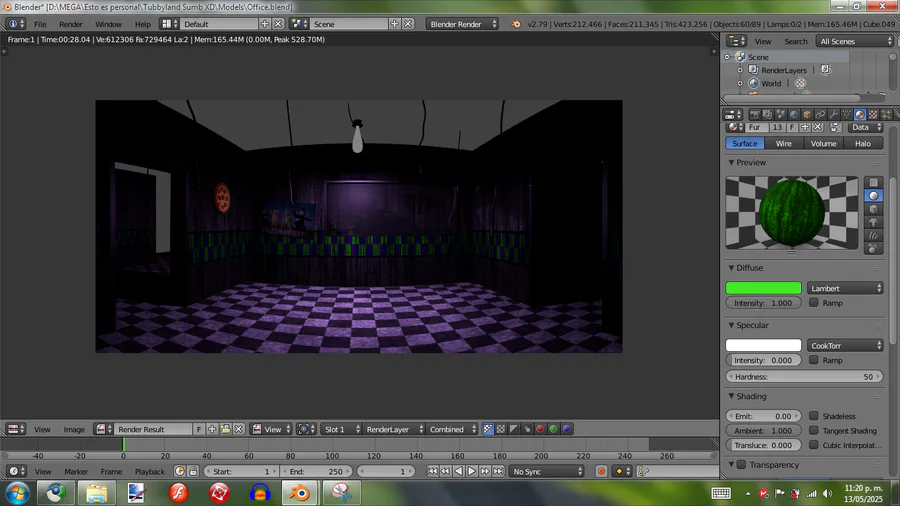
Task: Play animation forward in timeline
Action: pos(472,471)
